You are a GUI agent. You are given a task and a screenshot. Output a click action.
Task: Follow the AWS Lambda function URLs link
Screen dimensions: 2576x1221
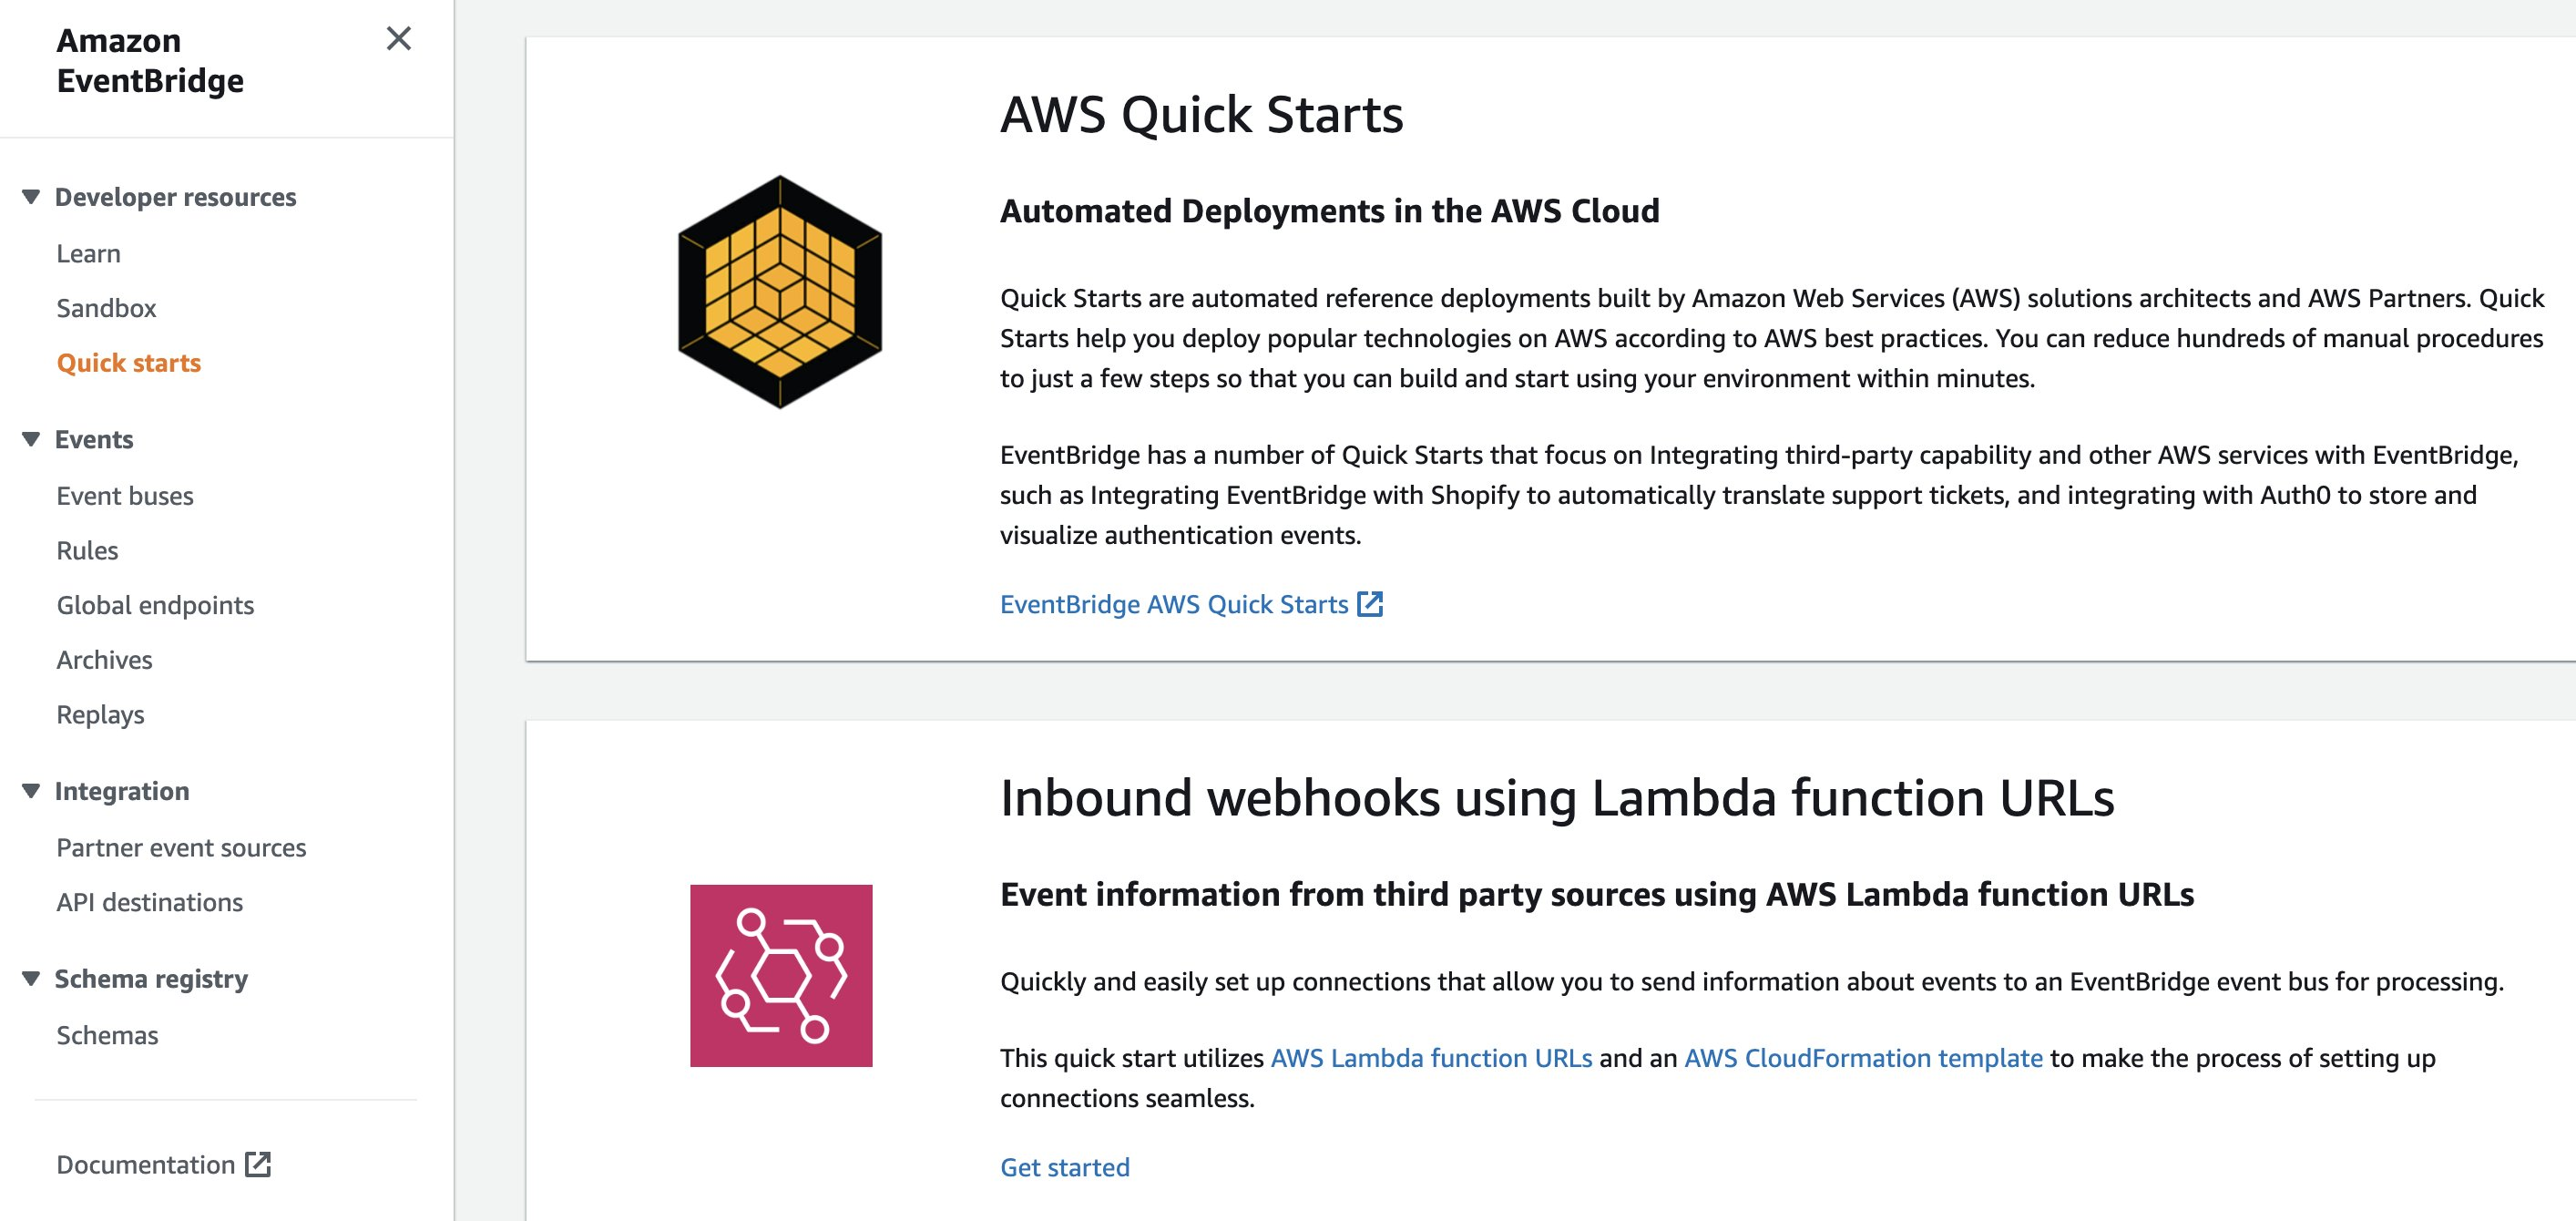(x=1431, y=1058)
